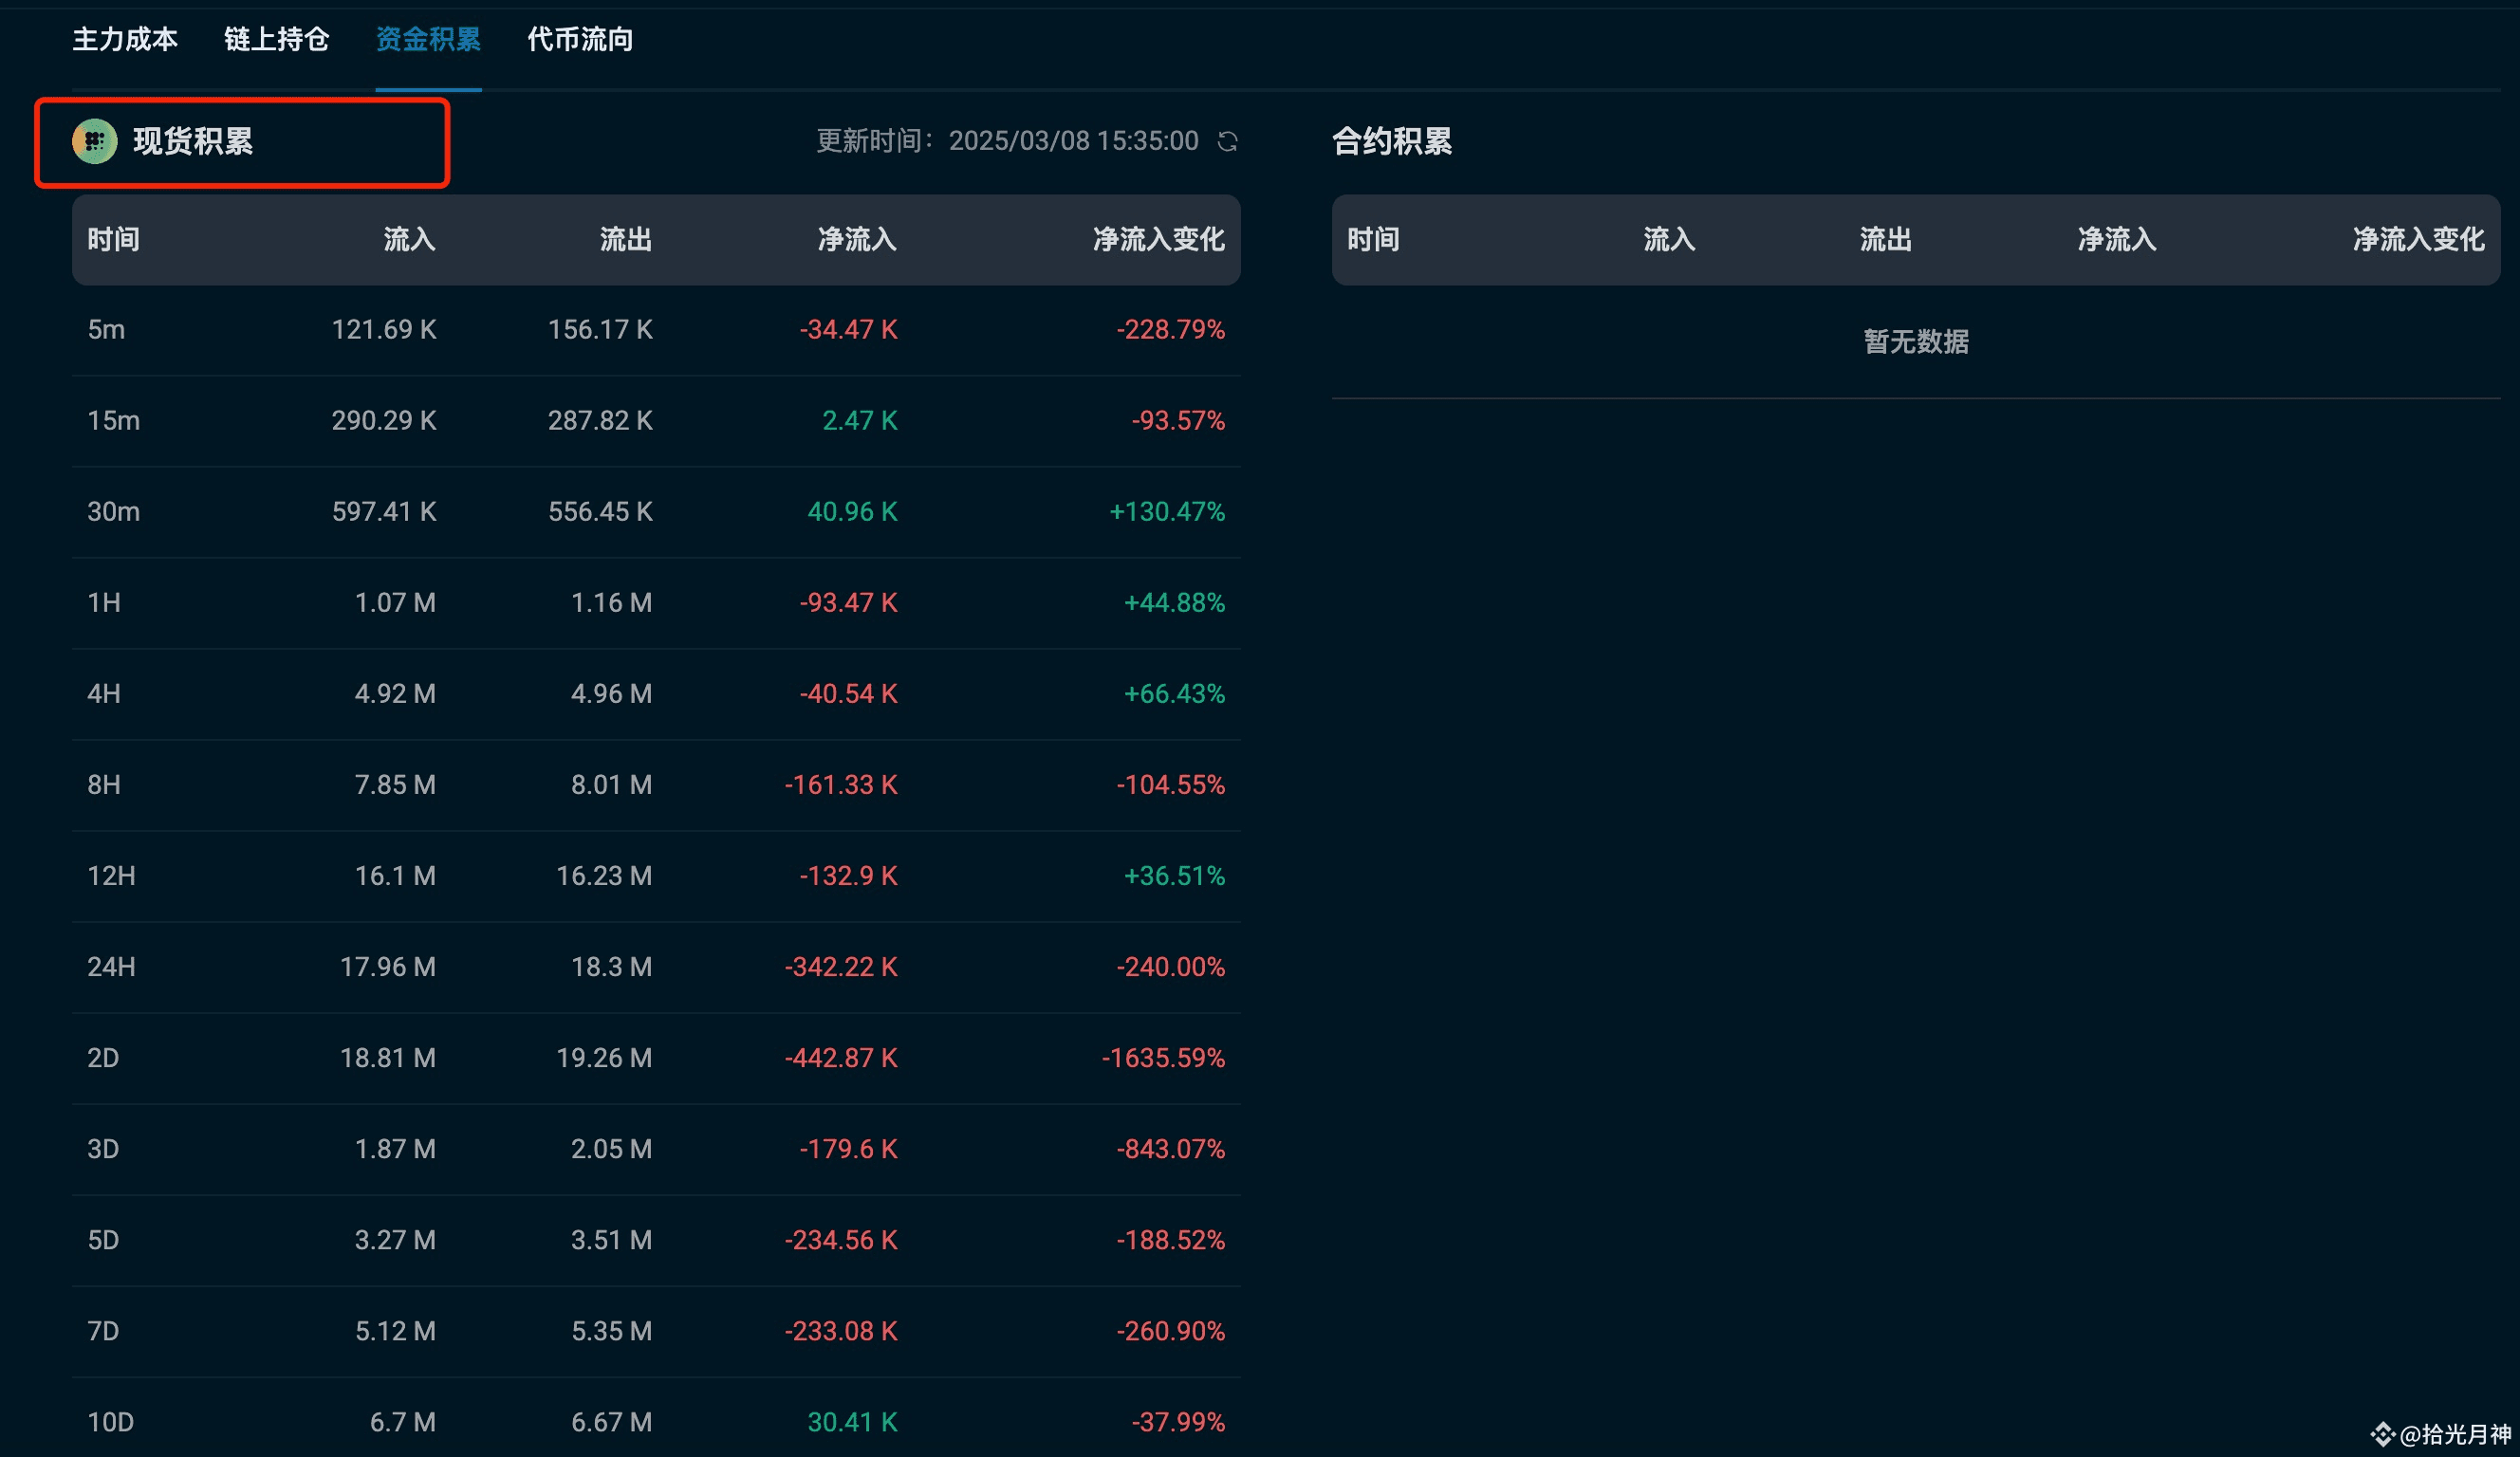Click net change -228.79%
This screenshot has width=2520, height=1457.
click(x=1170, y=329)
